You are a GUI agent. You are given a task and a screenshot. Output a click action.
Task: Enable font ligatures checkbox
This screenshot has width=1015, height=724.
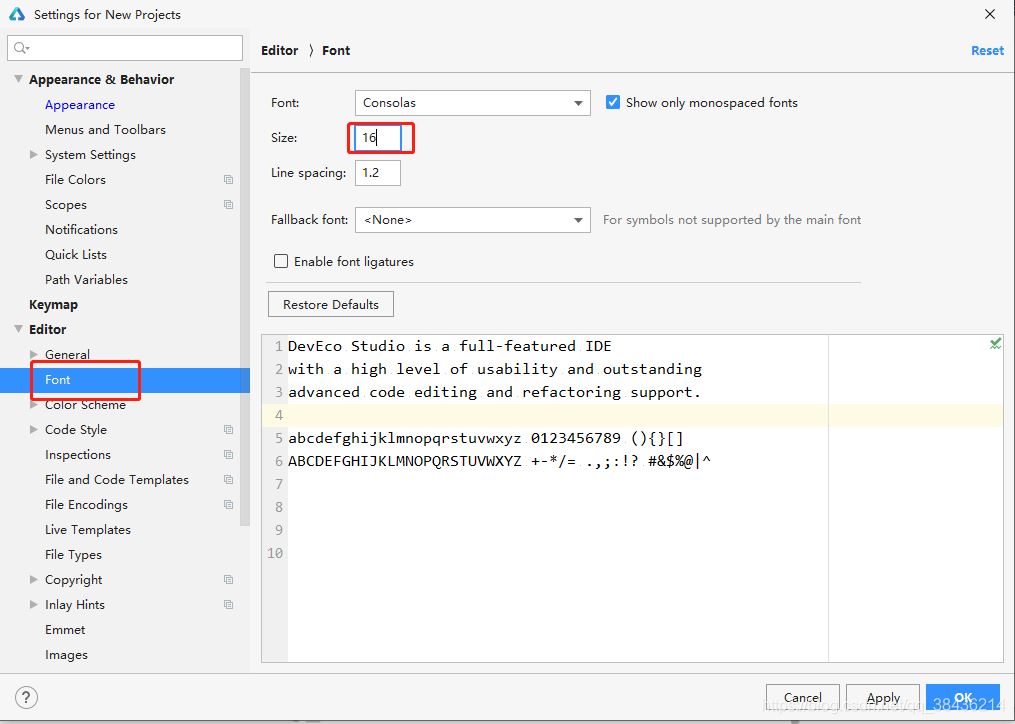click(x=281, y=261)
